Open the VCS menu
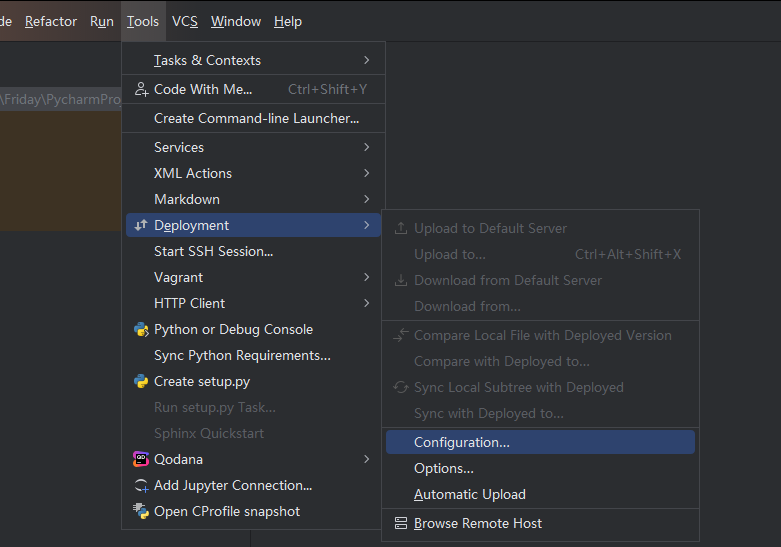The width and height of the screenshot is (781, 547). [x=185, y=21]
